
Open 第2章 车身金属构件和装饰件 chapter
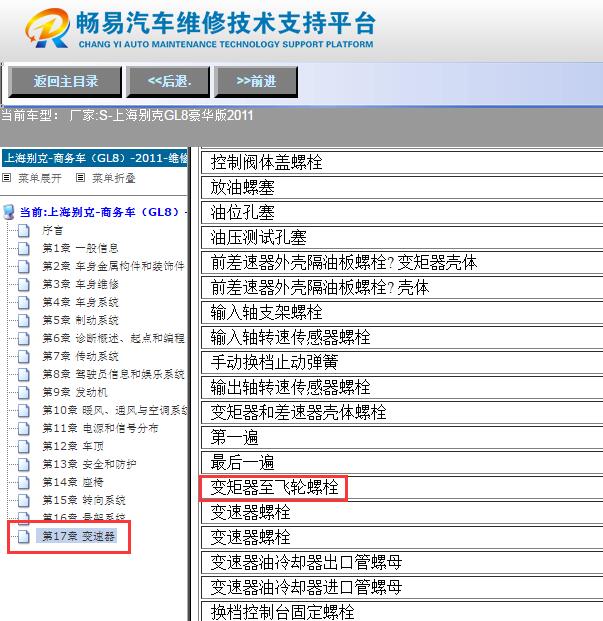pos(113,266)
